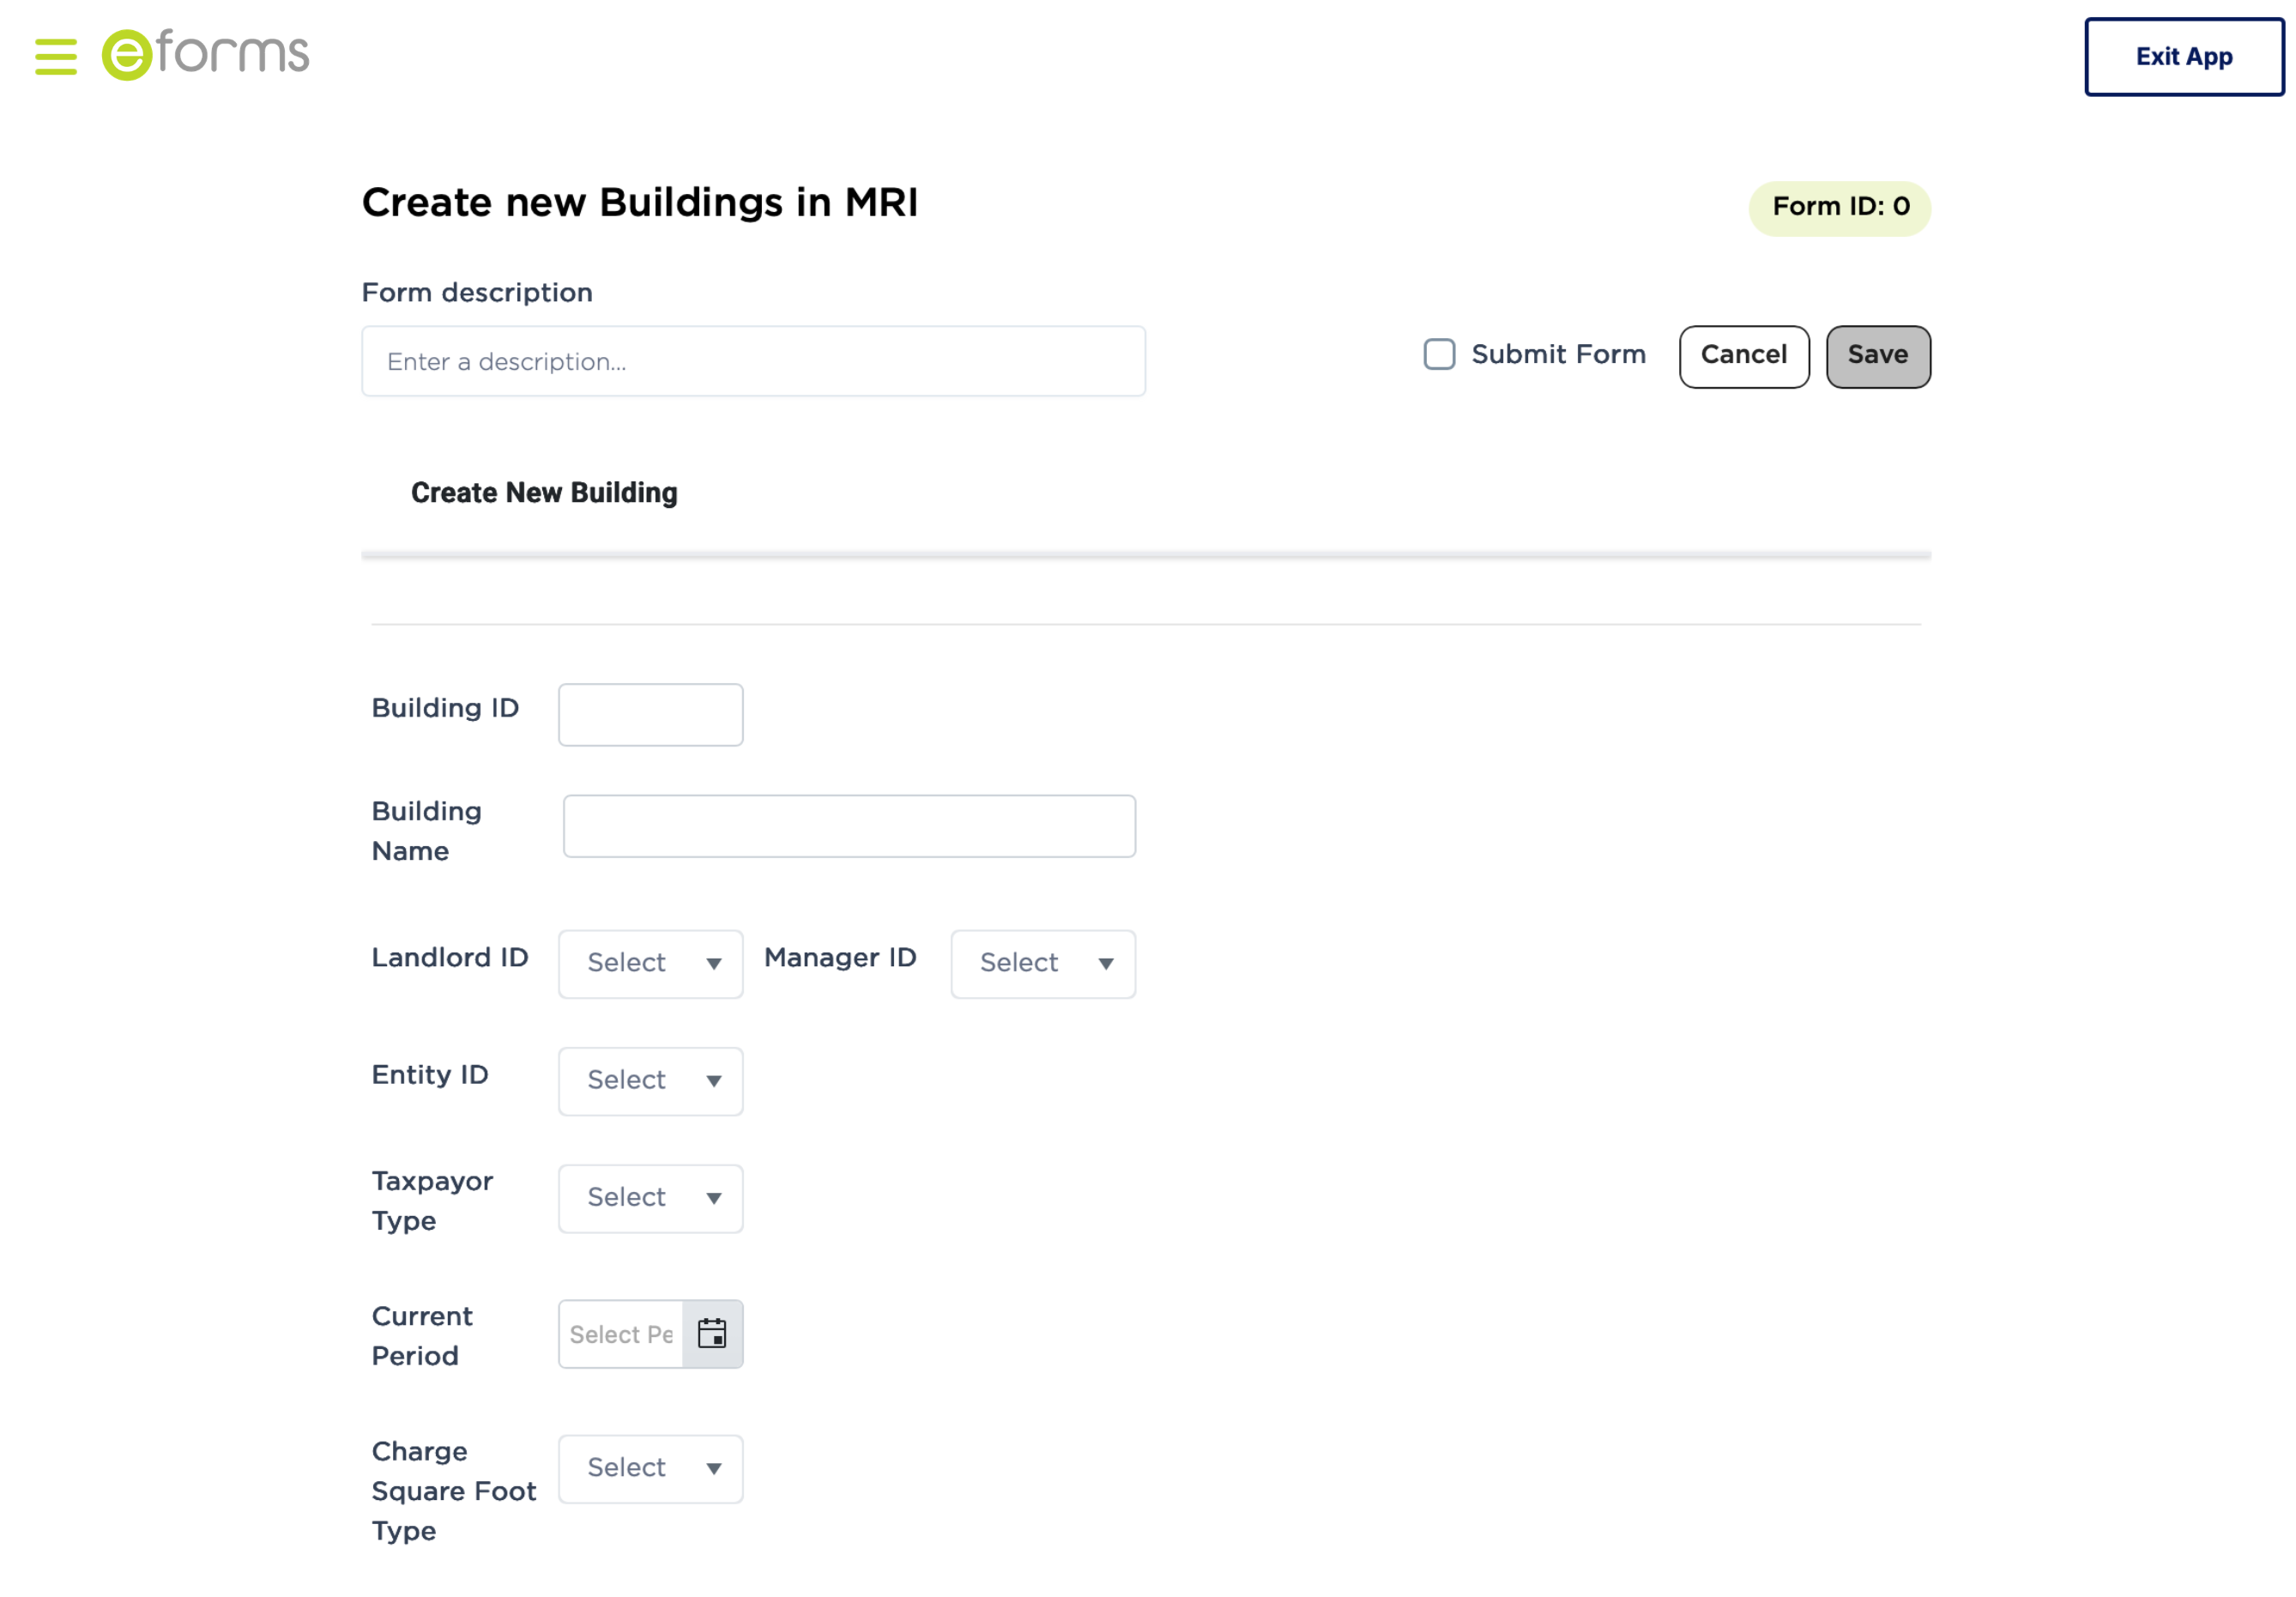
Task: Click the Building ID input field
Action: [650, 714]
